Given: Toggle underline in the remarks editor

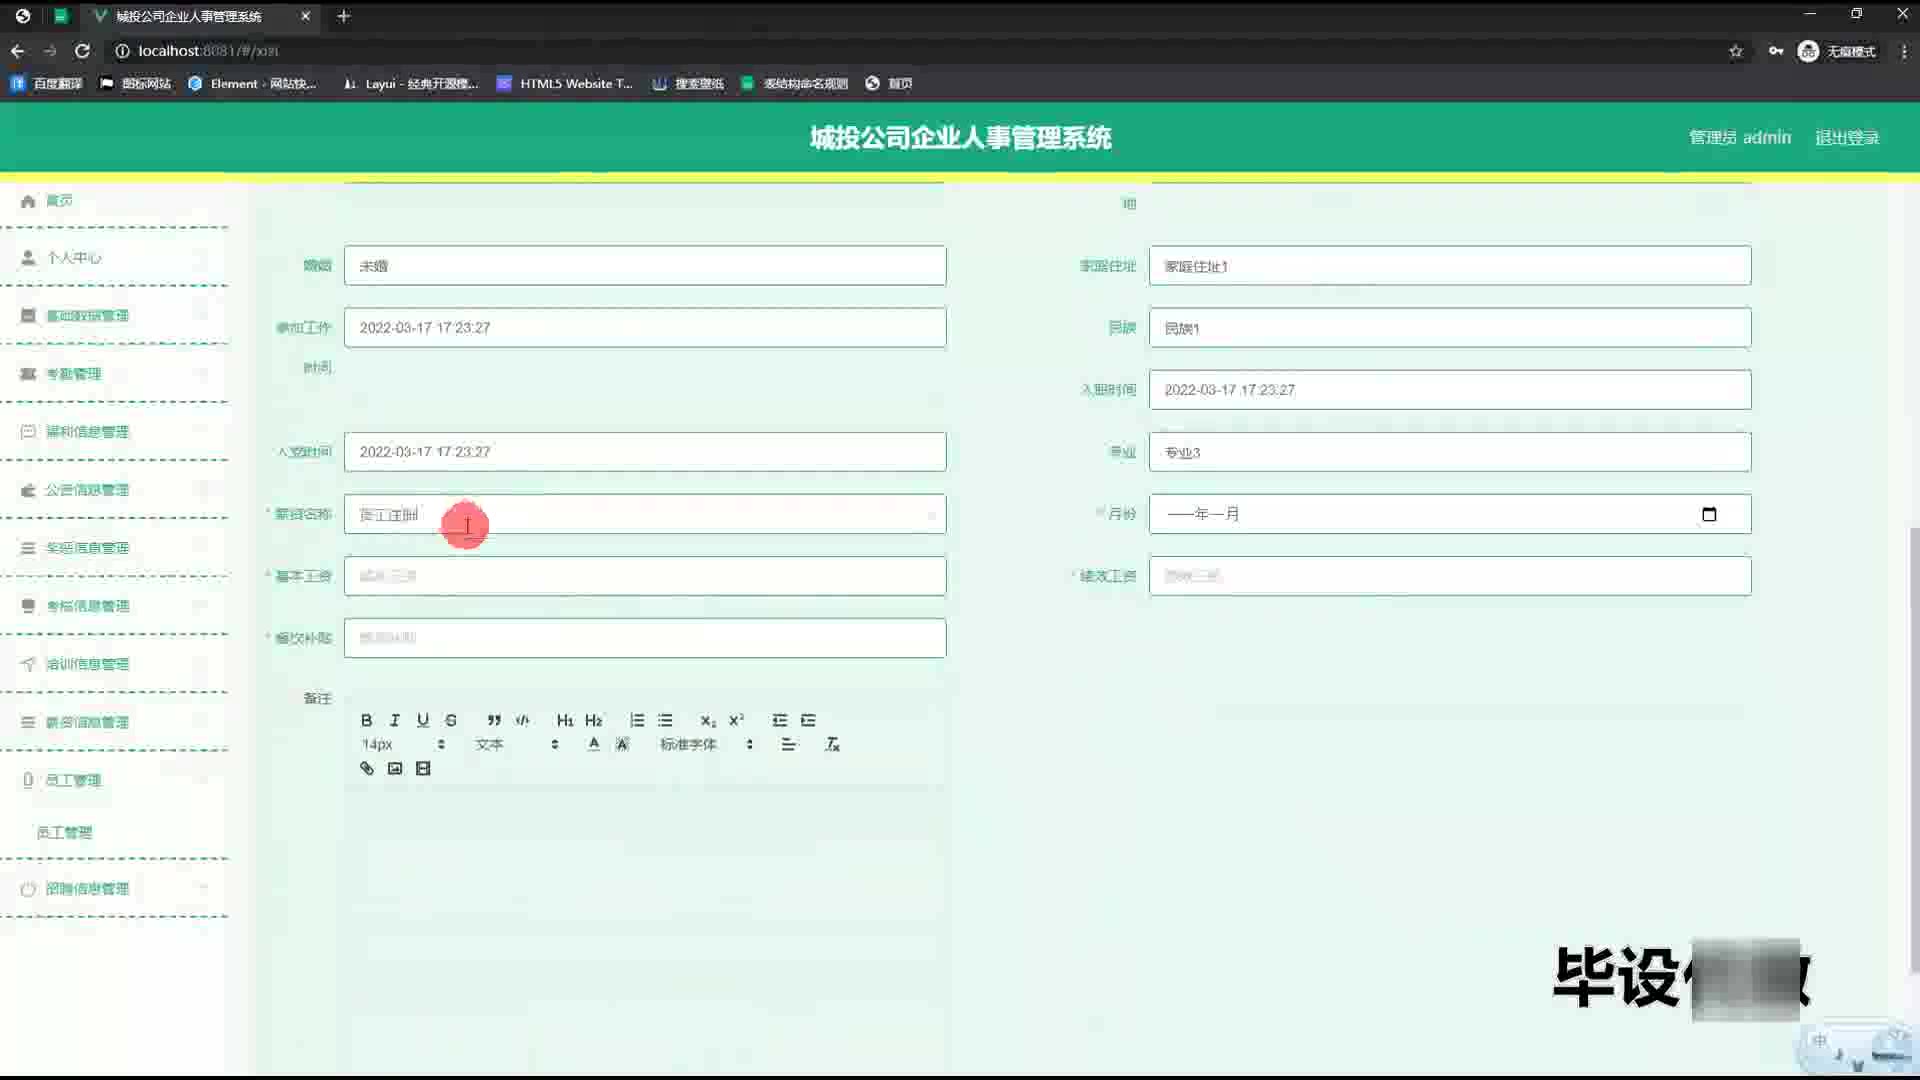Looking at the screenshot, I should pos(423,720).
